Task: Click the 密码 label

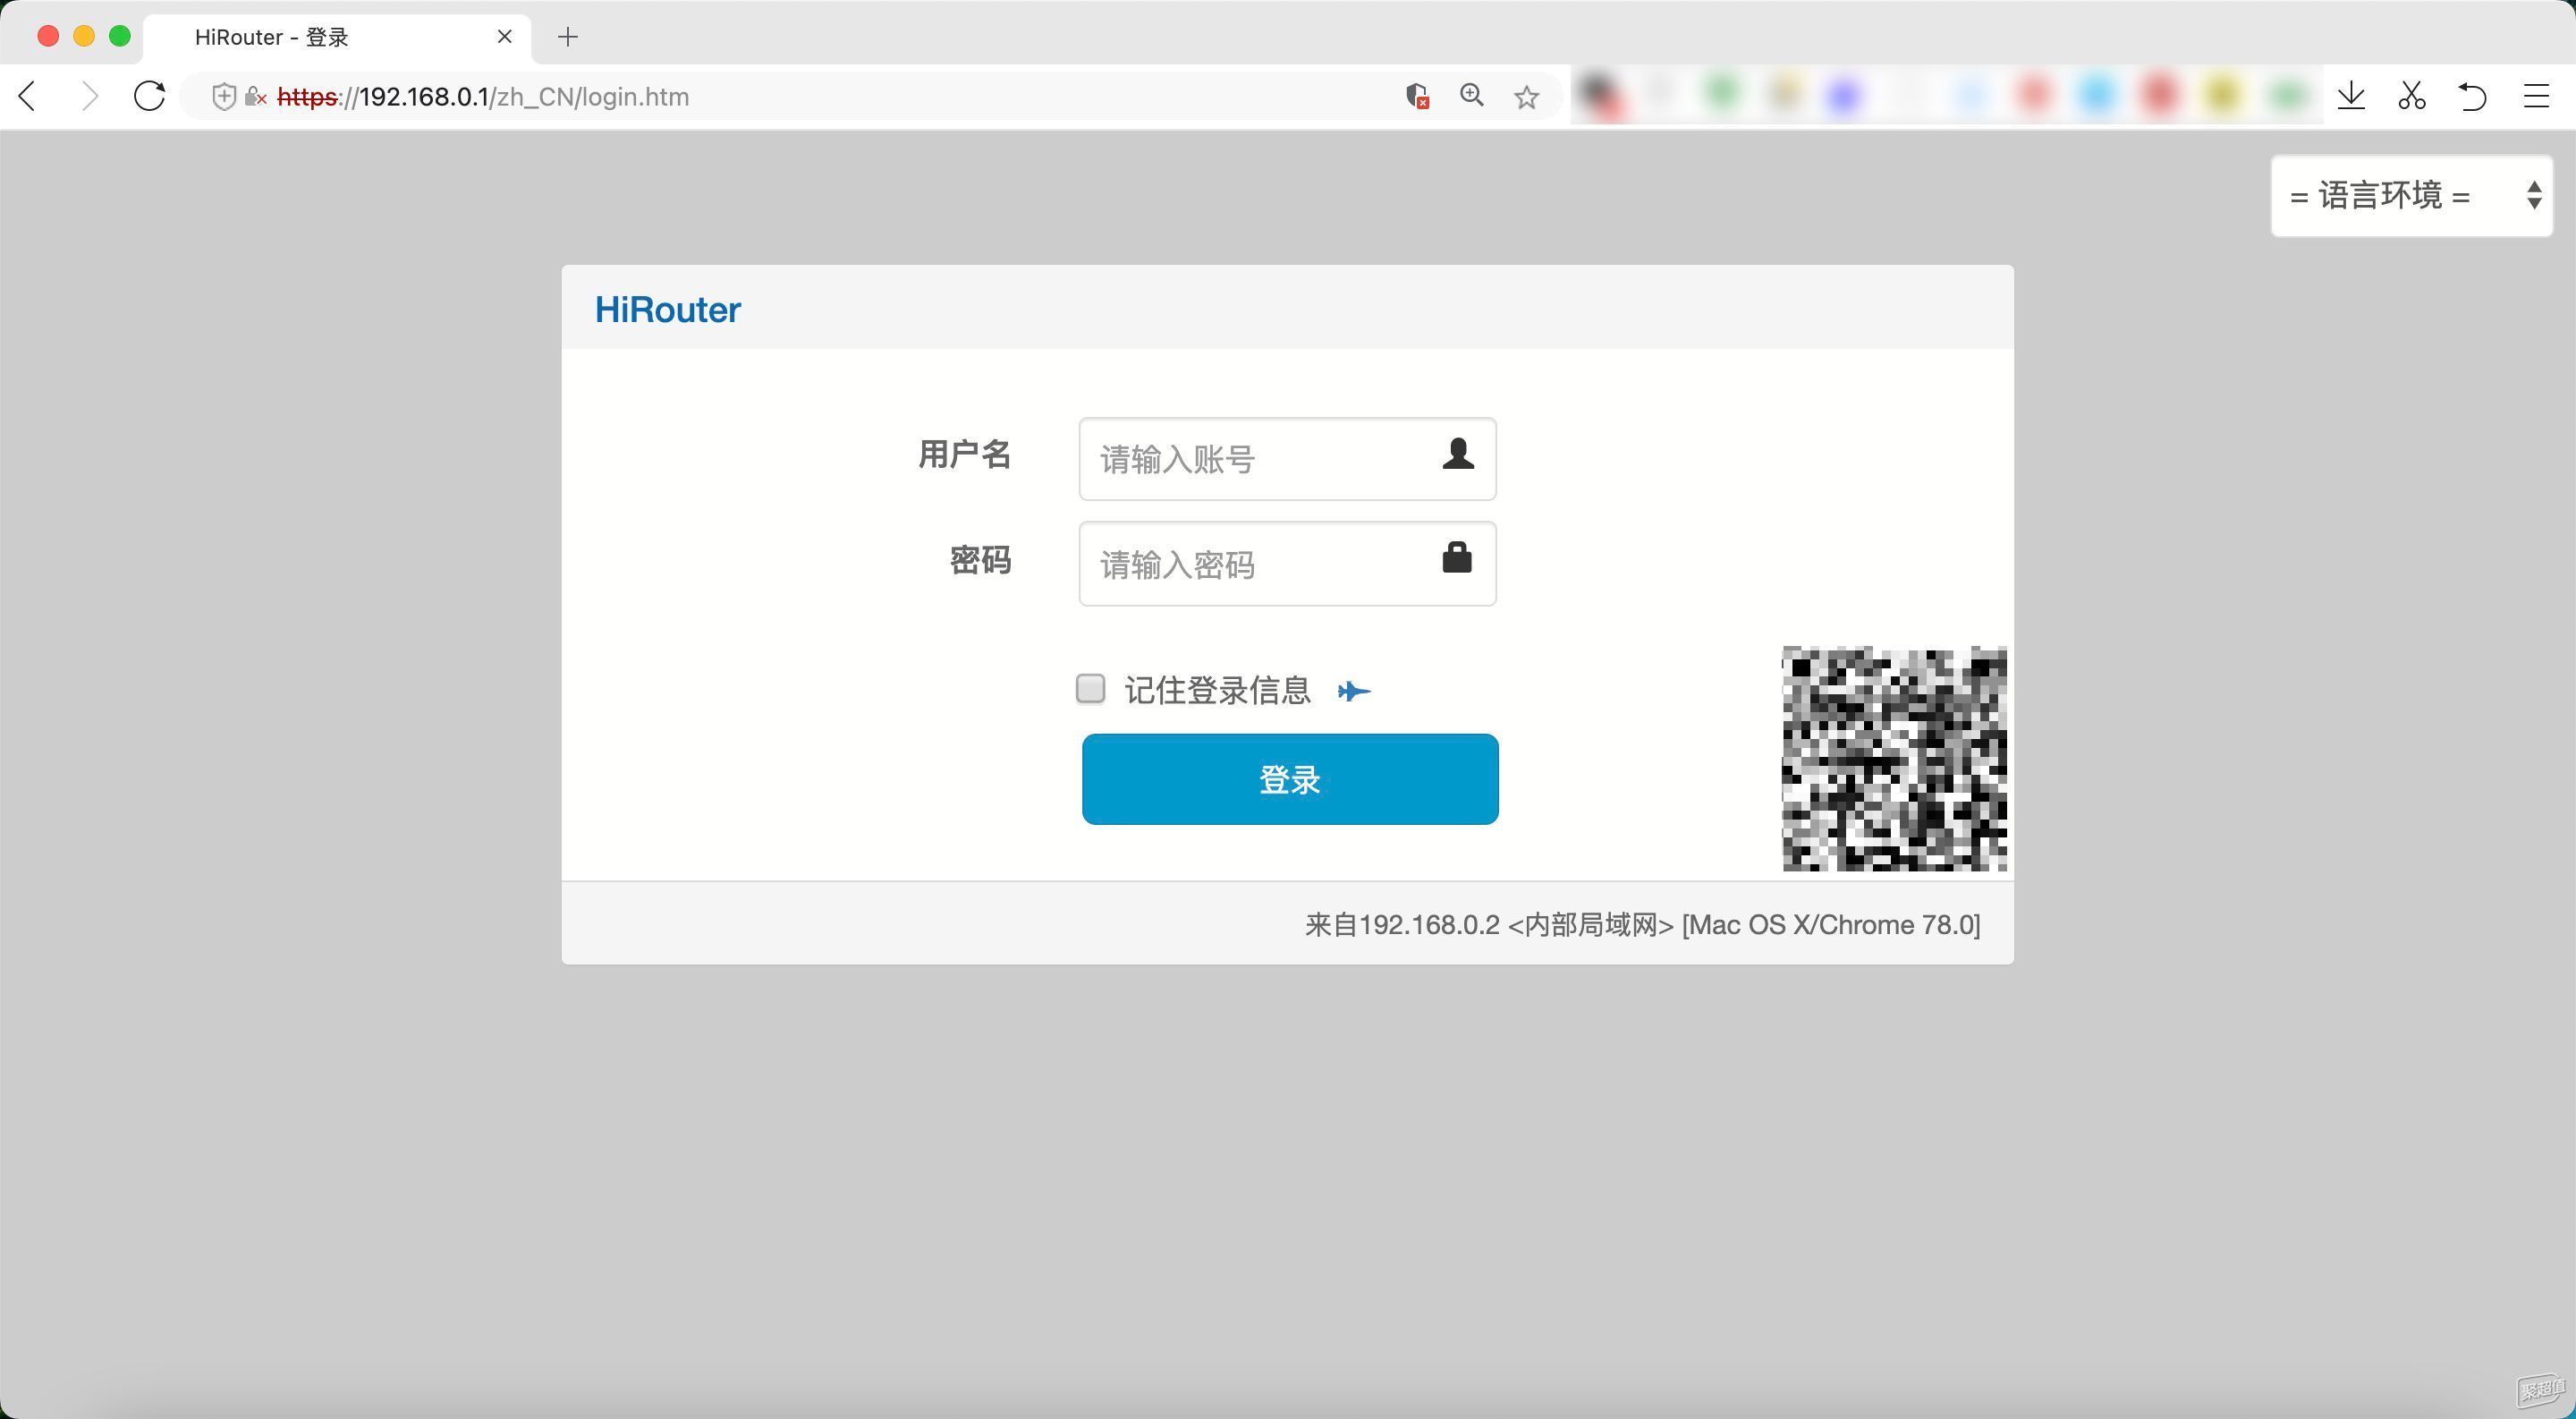Action: (980, 560)
